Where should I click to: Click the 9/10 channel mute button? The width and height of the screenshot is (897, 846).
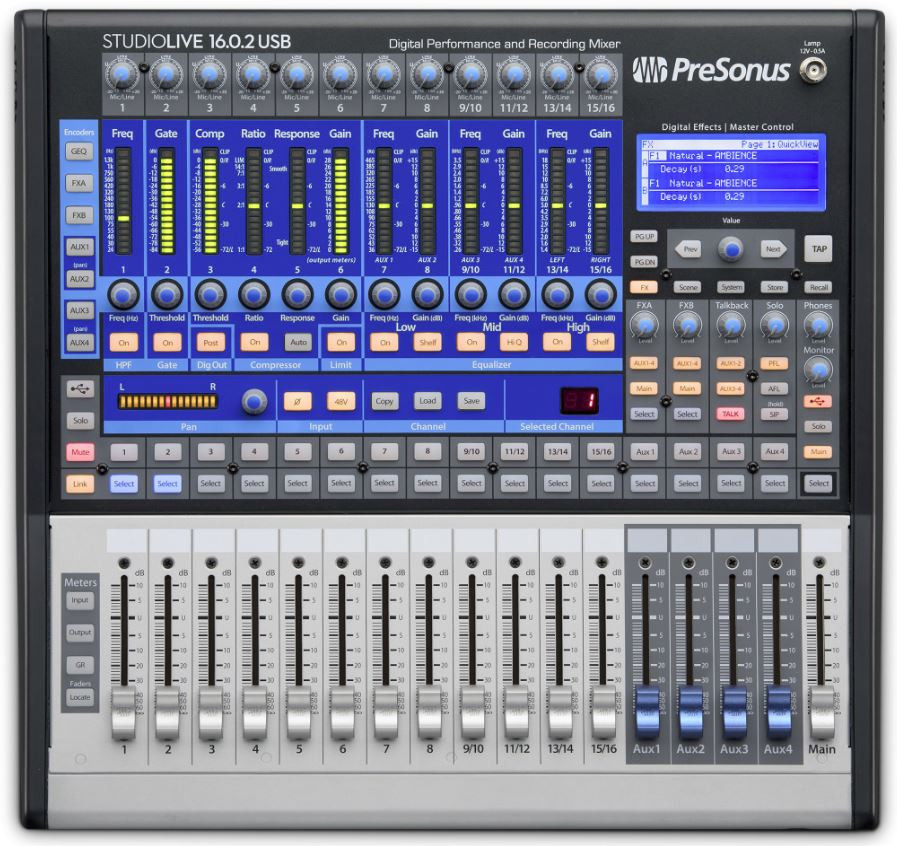click(471, 451)
